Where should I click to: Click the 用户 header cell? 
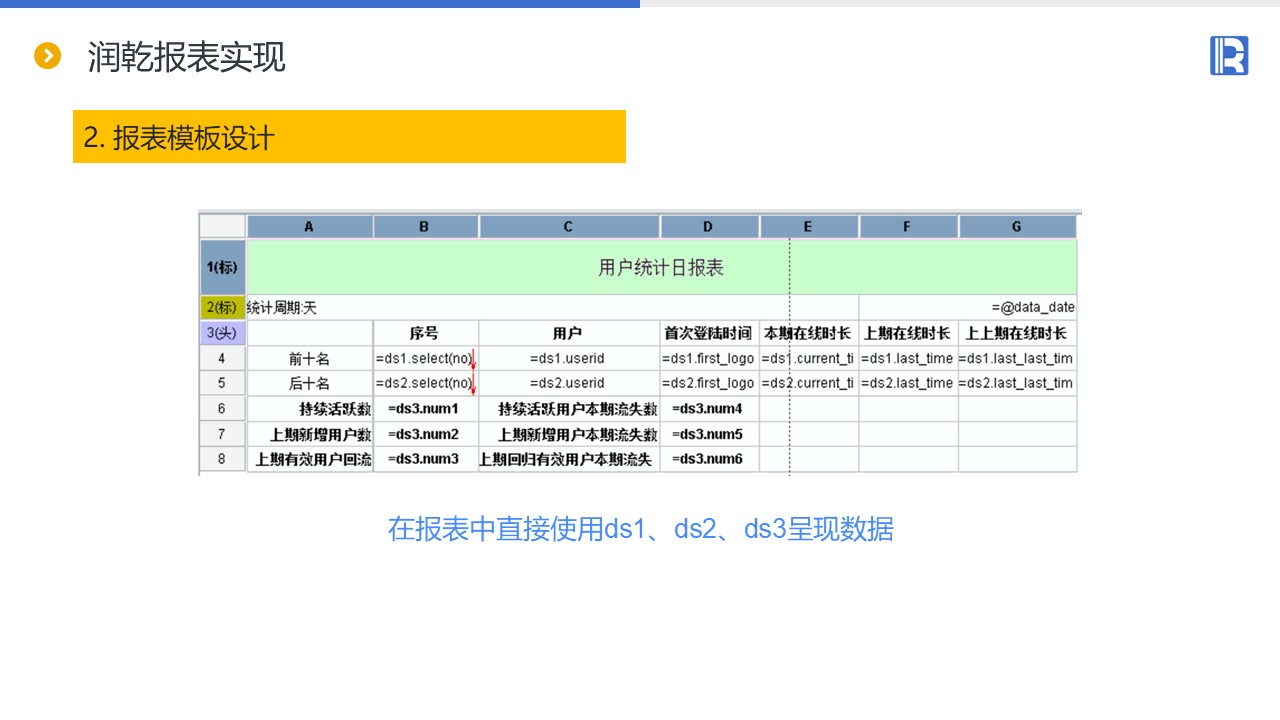point(569,333)
